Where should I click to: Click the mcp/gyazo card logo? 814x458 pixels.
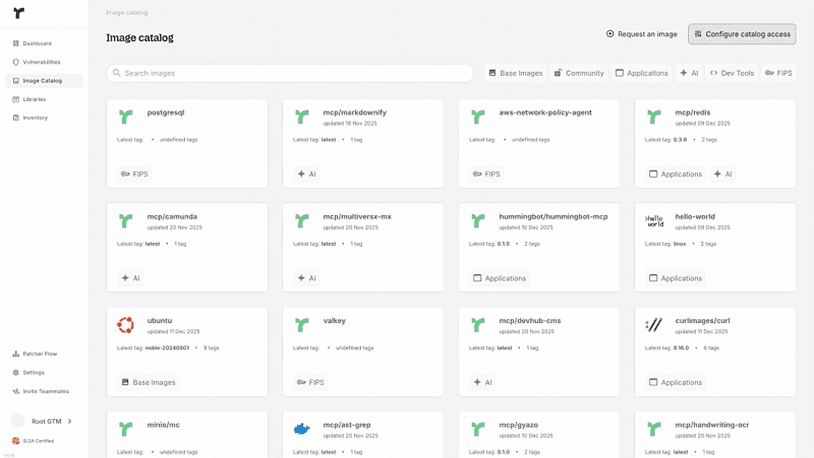pyautogui.click(x=478, y=429)
